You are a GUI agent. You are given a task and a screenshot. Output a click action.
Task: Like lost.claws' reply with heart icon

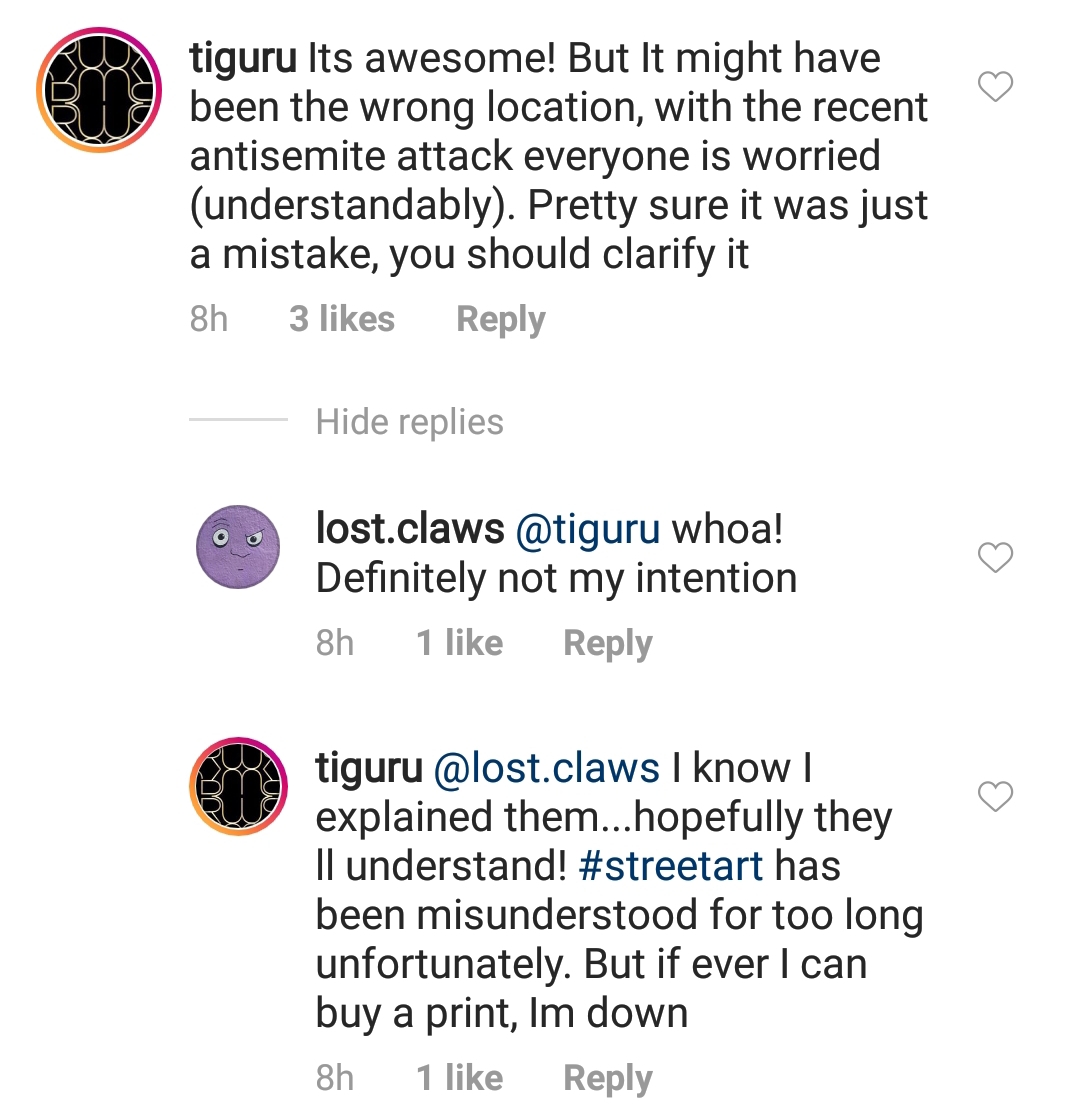(995, 558)
